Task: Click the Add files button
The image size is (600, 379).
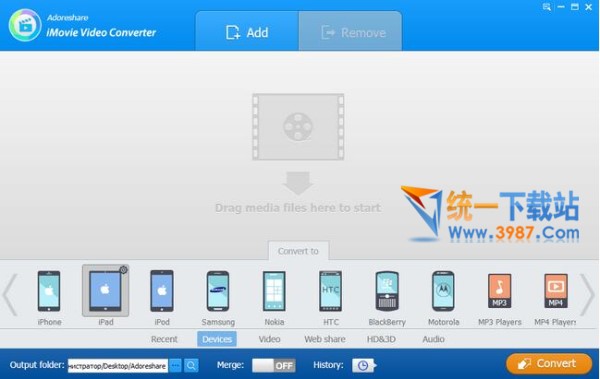Action: click(x=247, y=33)
